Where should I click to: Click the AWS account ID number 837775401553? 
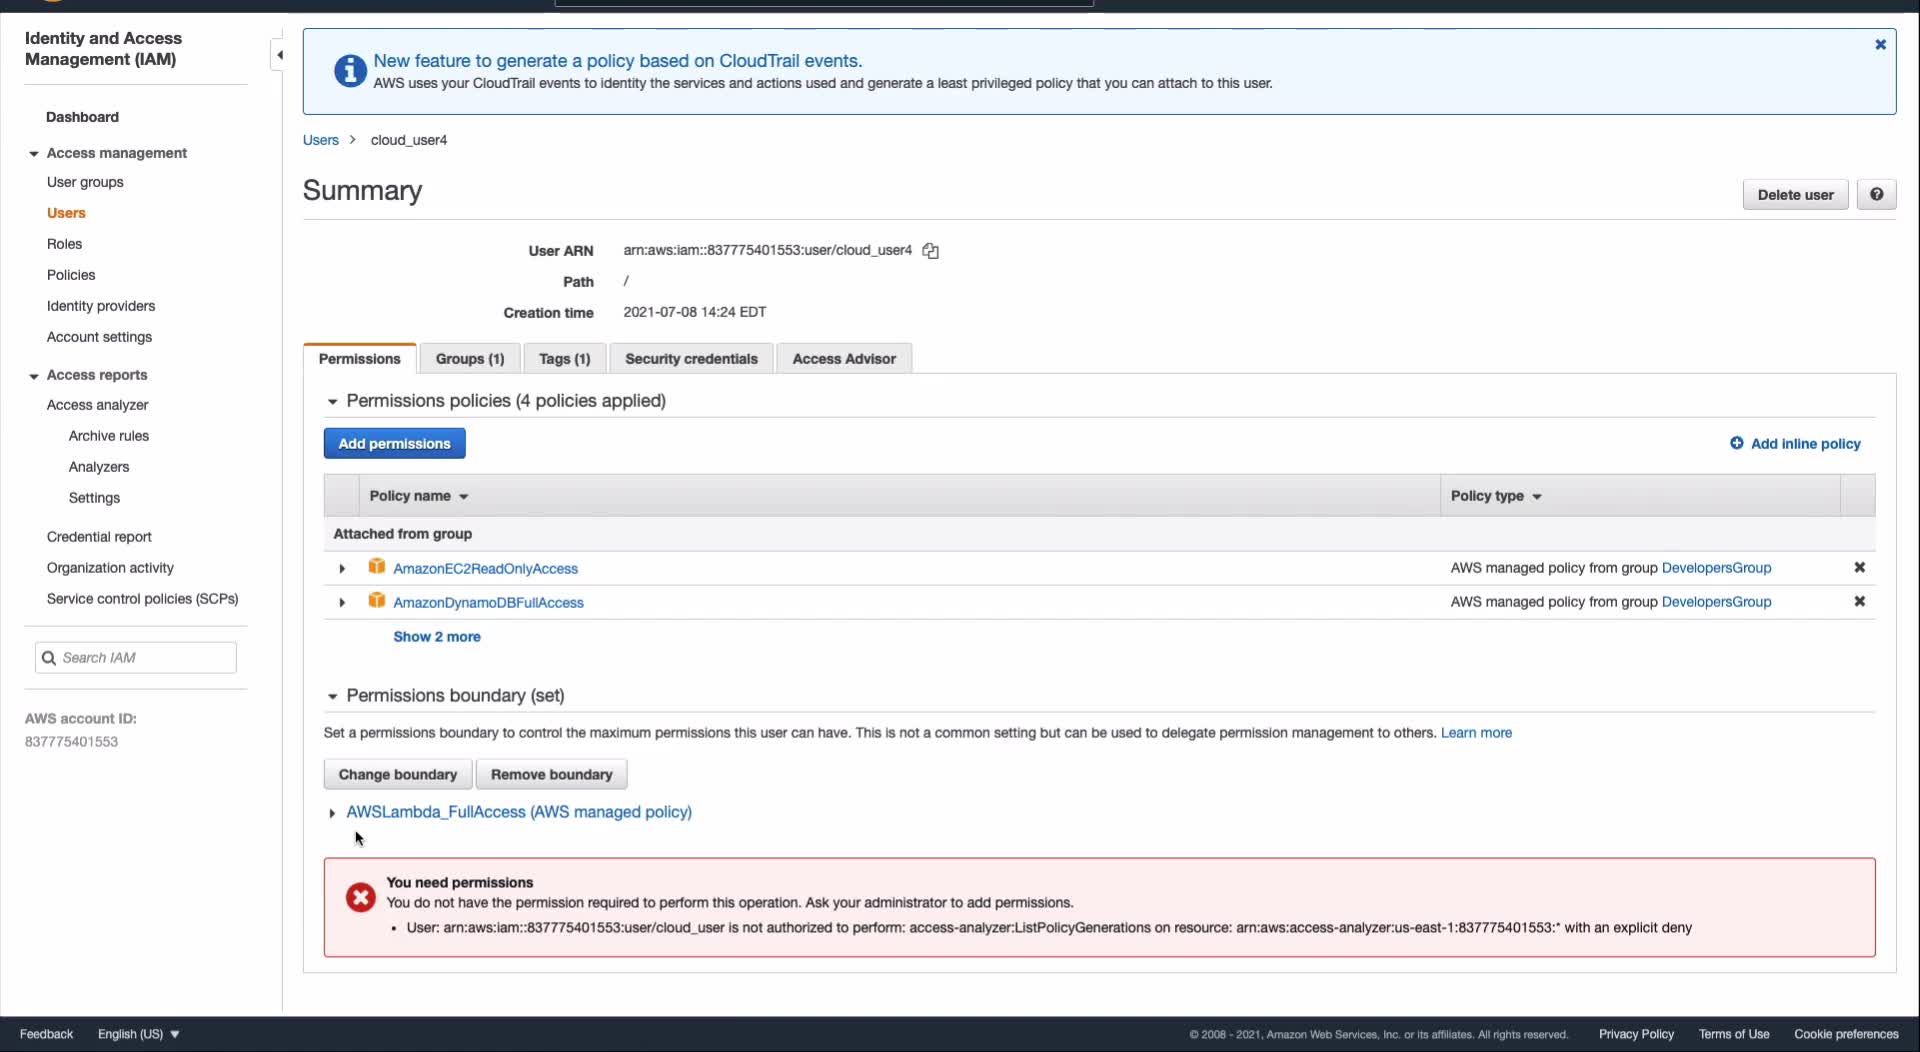(x=72, y=742)
